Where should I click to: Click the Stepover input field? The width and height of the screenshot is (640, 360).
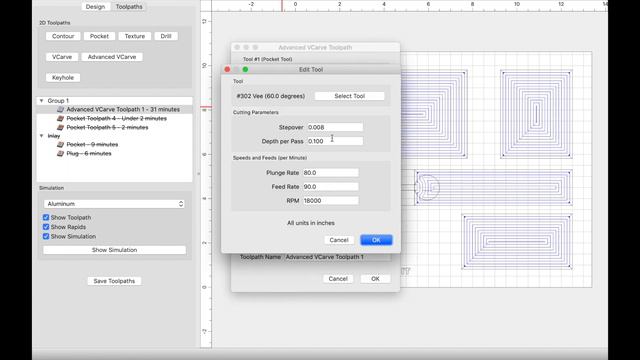tap(335, 127)
